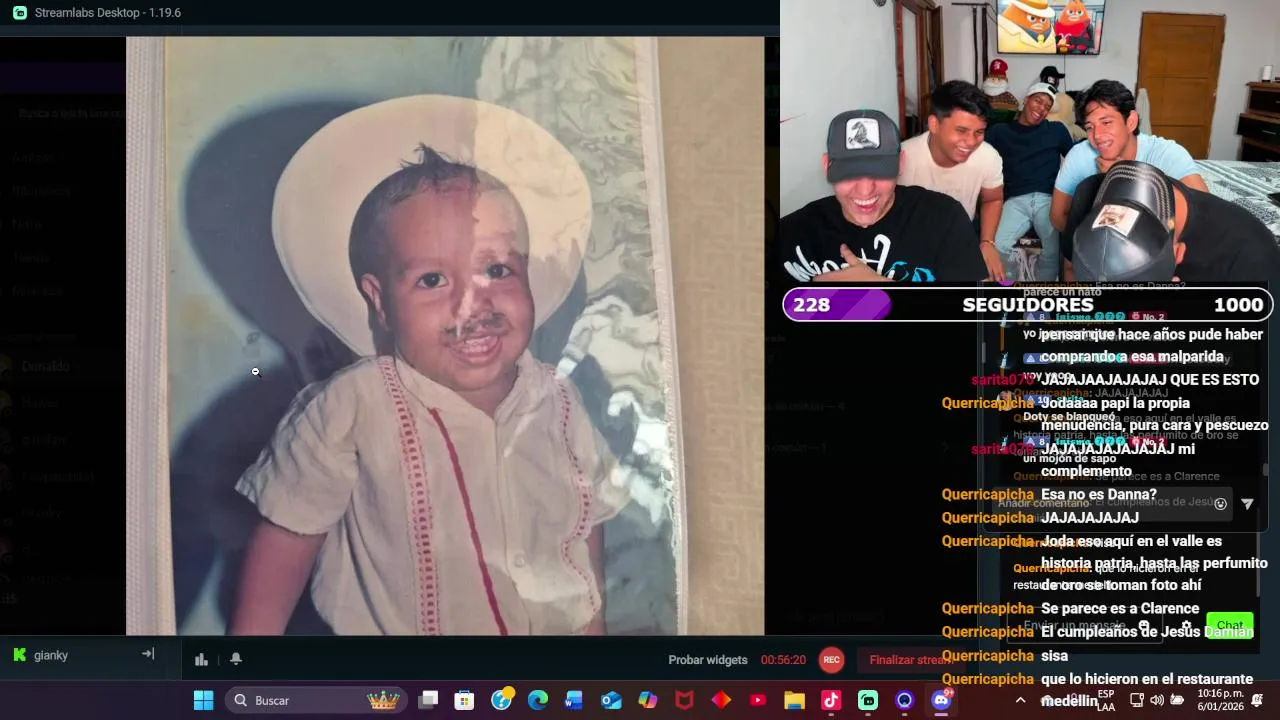
Task: Open Outlook from the taskbar
Action: (611, 700)
